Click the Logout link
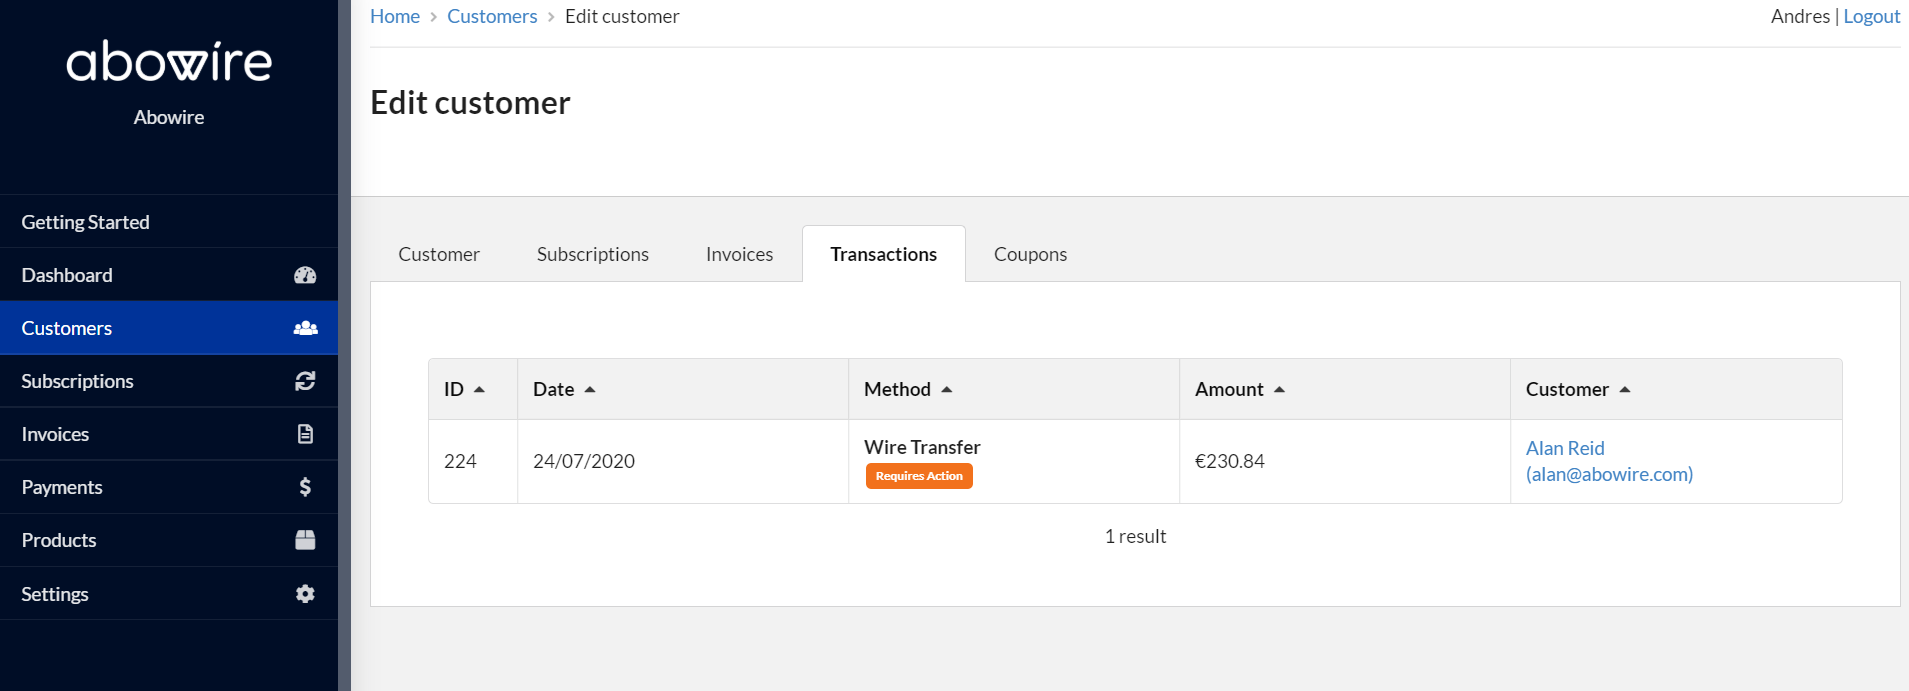The height and width of the screenshot is (691, 1909). (1871, 16)
